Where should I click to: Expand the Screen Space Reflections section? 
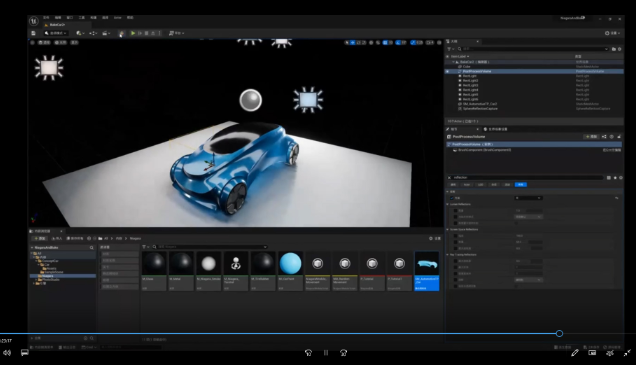(448, 230)
